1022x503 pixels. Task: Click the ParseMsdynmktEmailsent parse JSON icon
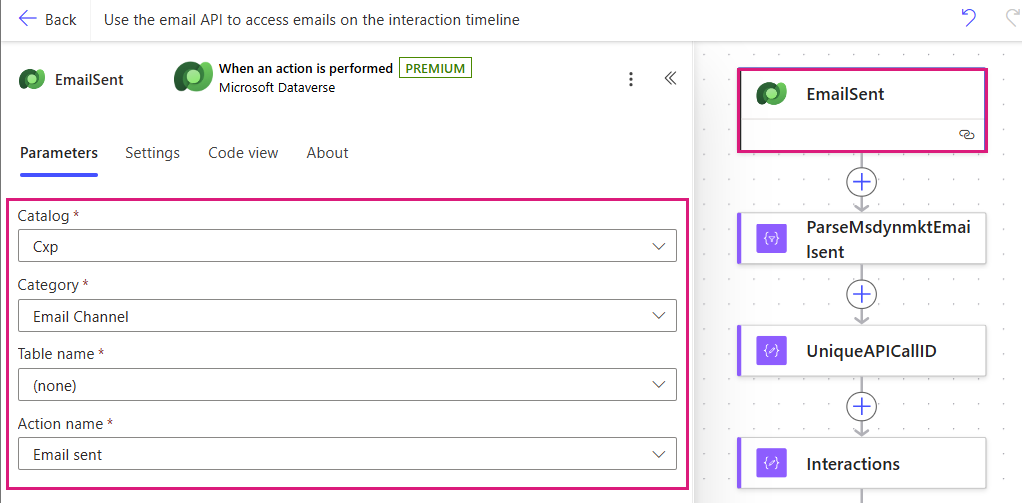[772, 238]
